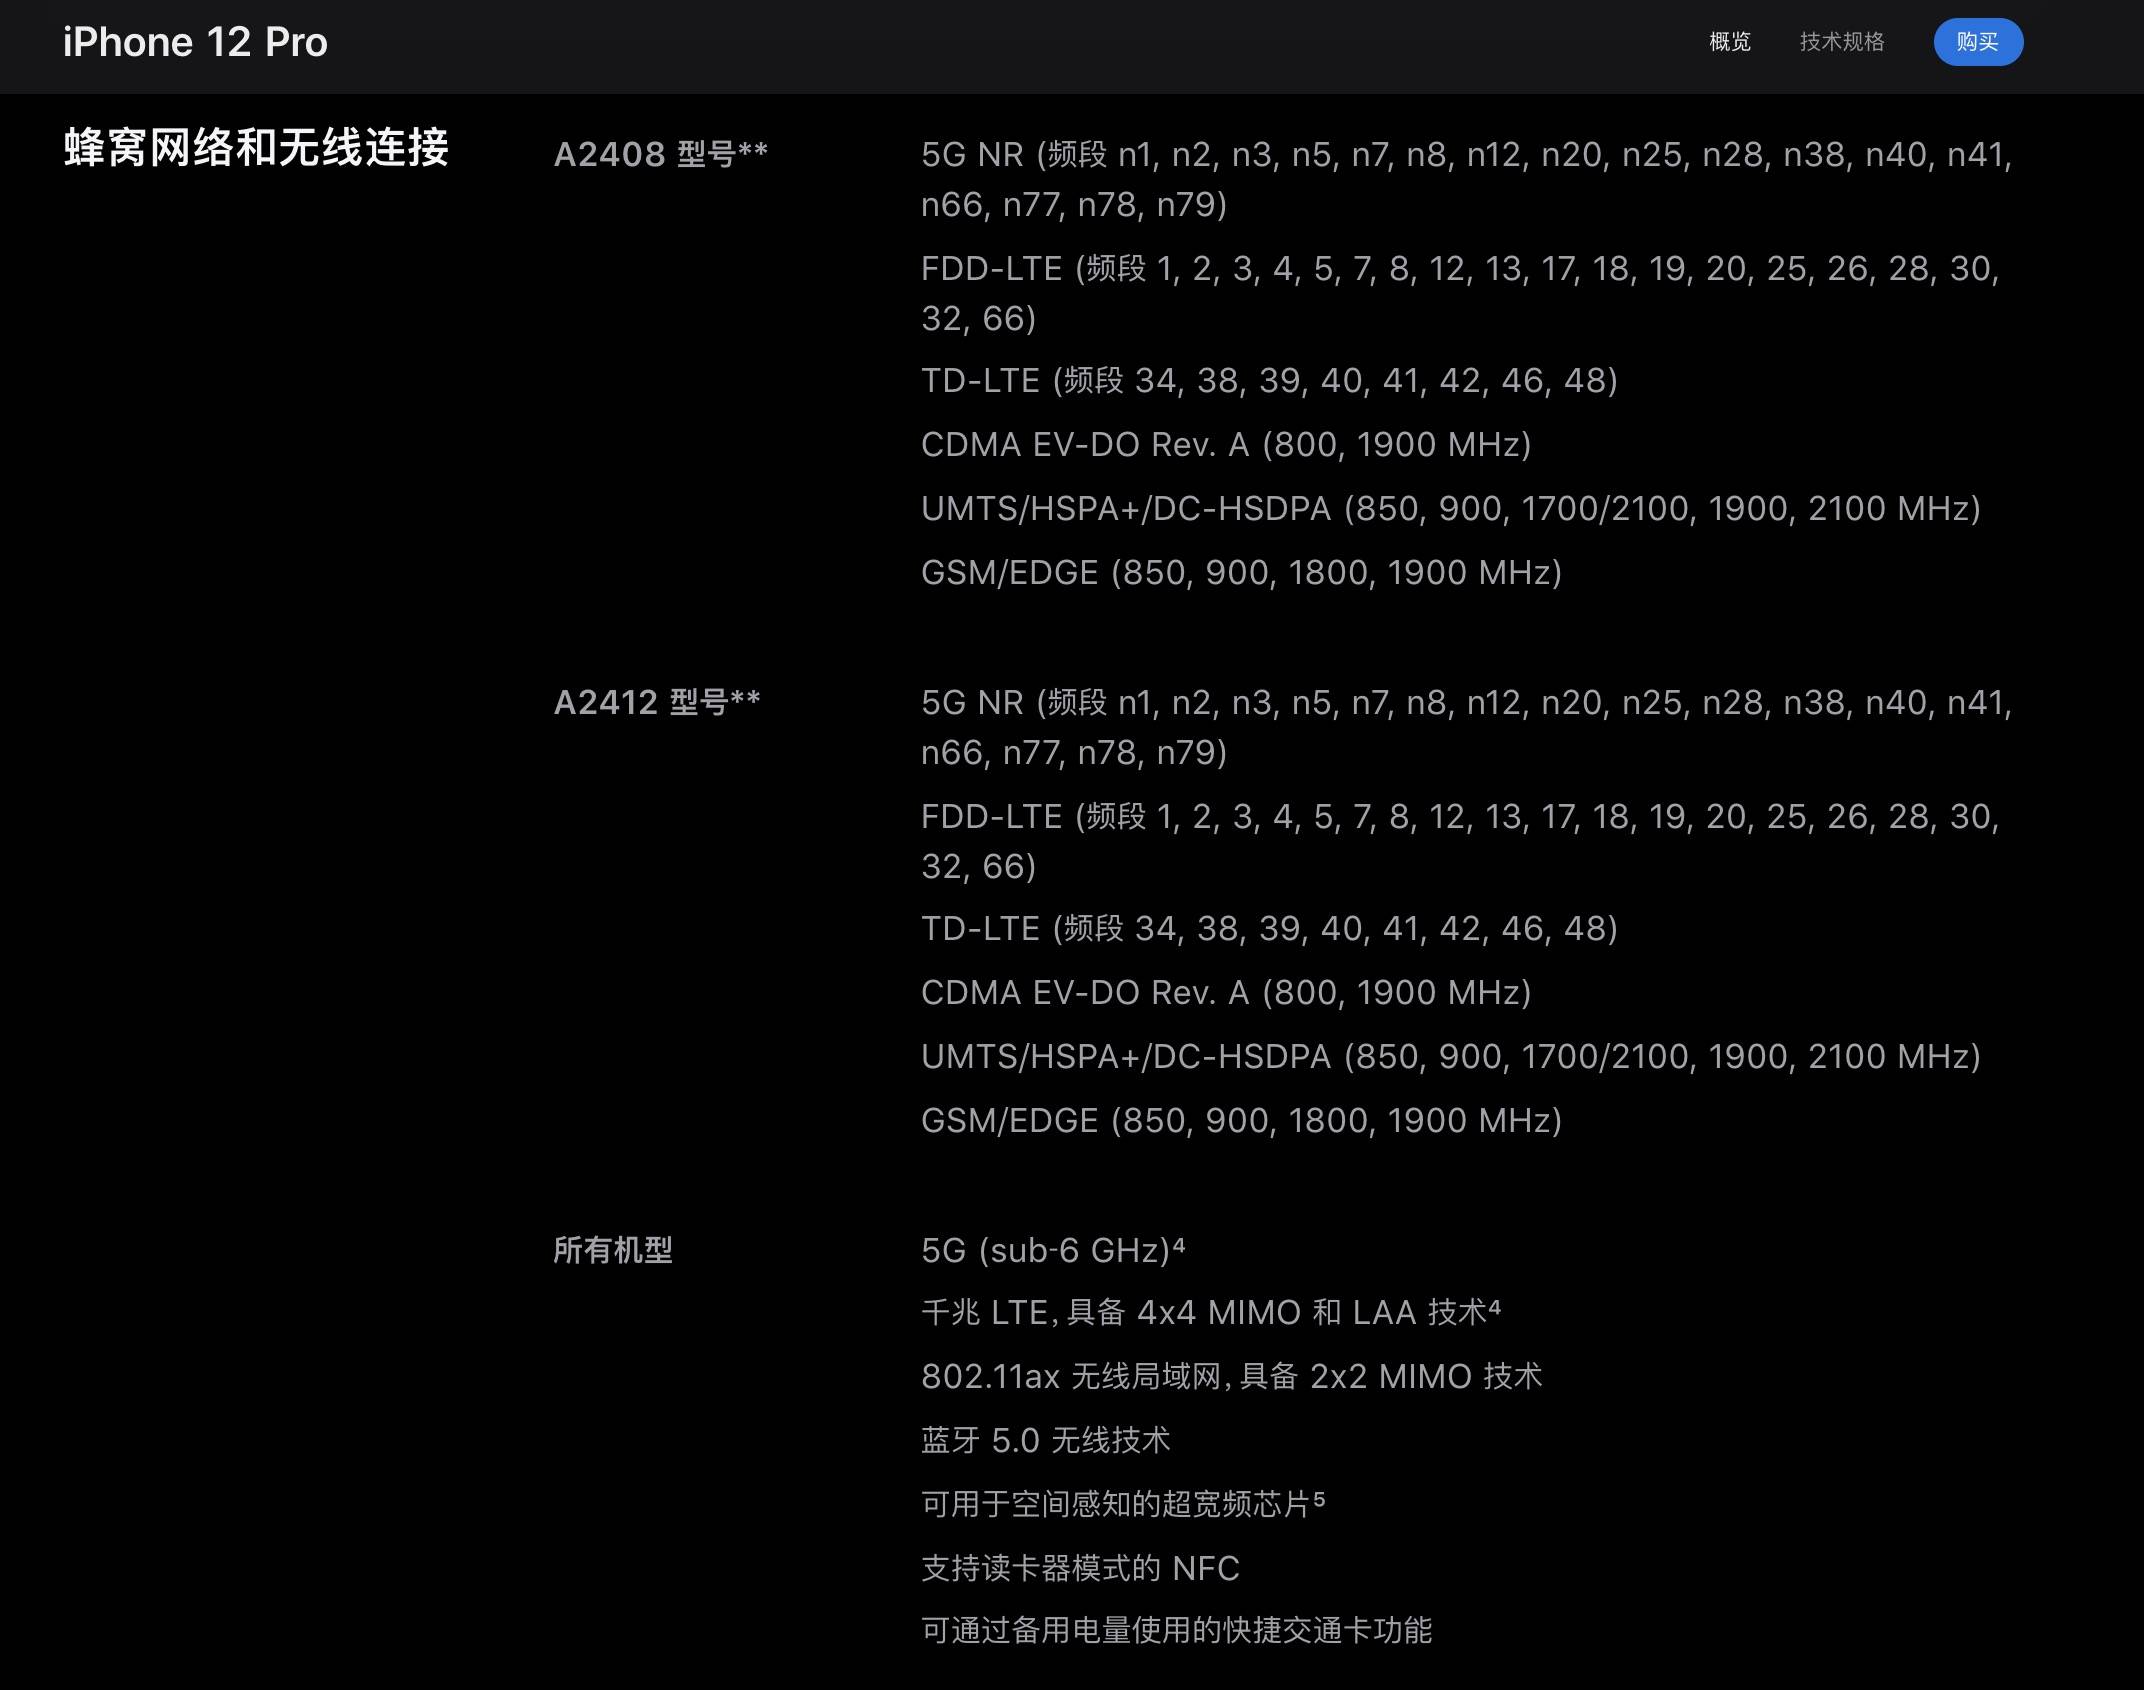Click the 所有机型 label
This screenshot has width=2144, height=1690.
click(613, 1250)
